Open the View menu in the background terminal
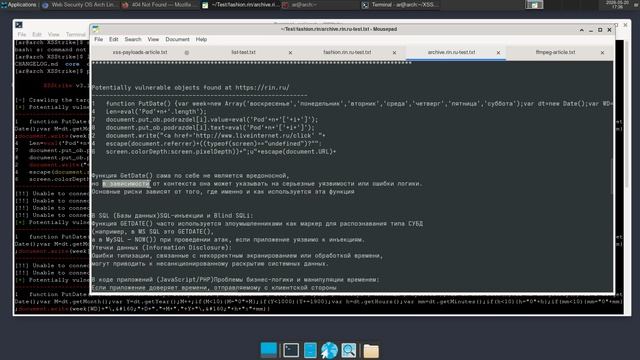Image resolution: width=640 pixels, height=360 pixels. [53, 35]
